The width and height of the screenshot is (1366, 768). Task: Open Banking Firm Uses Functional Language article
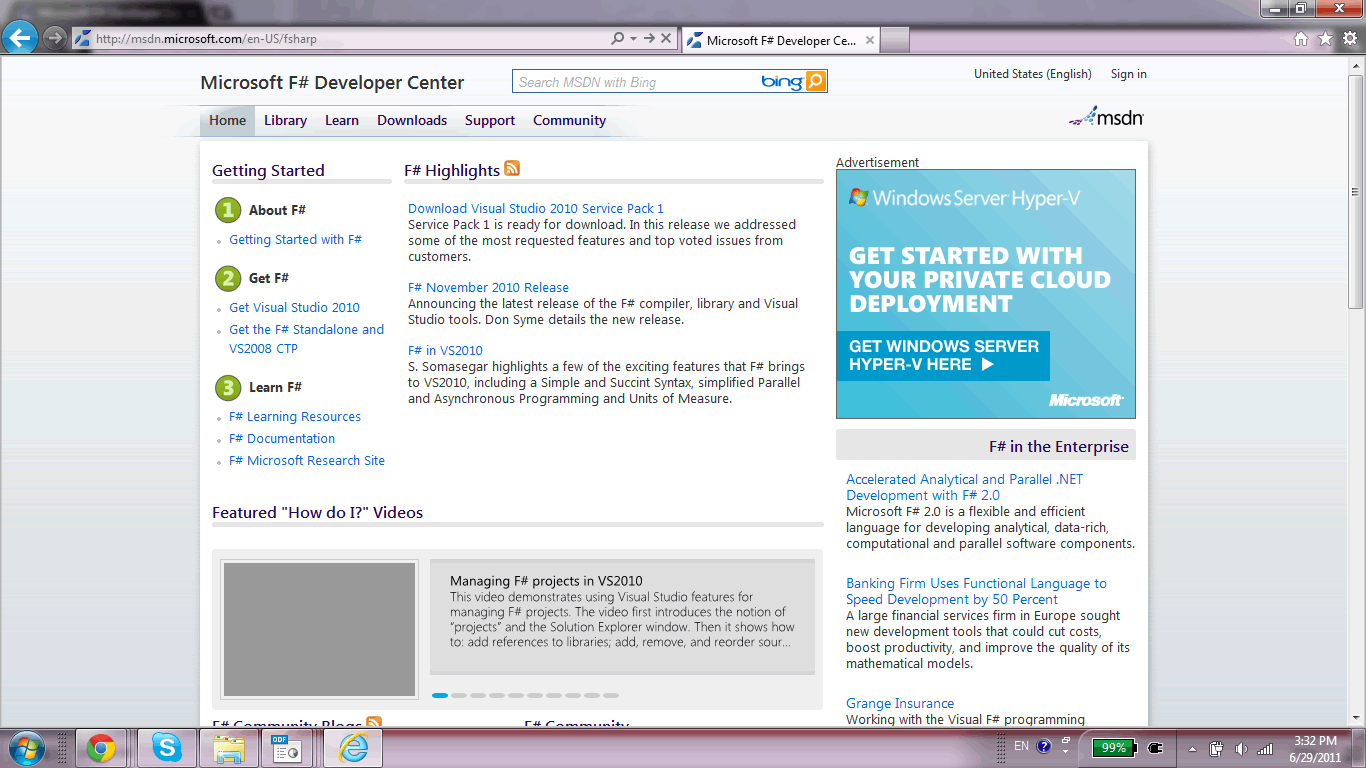(976, 591)
